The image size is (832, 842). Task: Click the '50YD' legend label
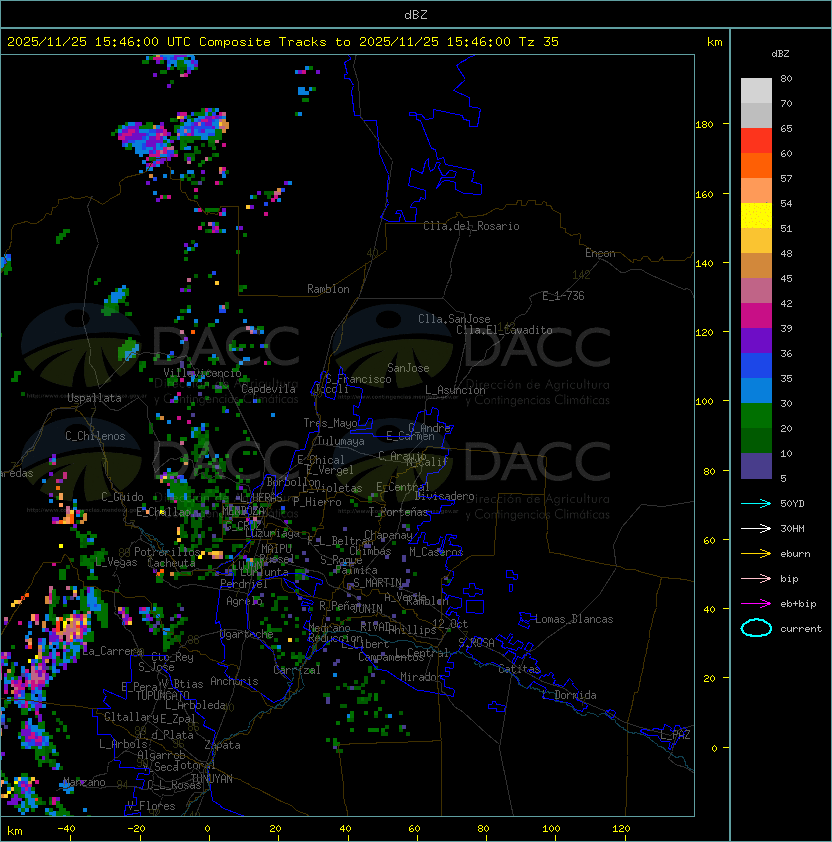(792, 503)
